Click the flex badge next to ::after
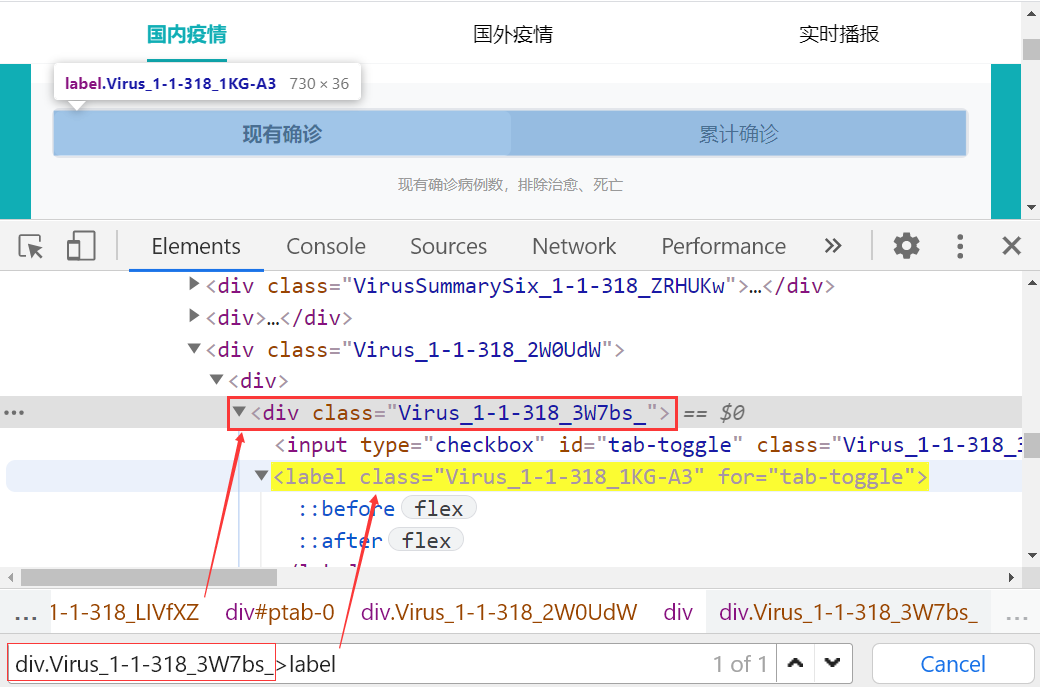The width and height of the screenshot is (1040, 687). coord(426,540)
